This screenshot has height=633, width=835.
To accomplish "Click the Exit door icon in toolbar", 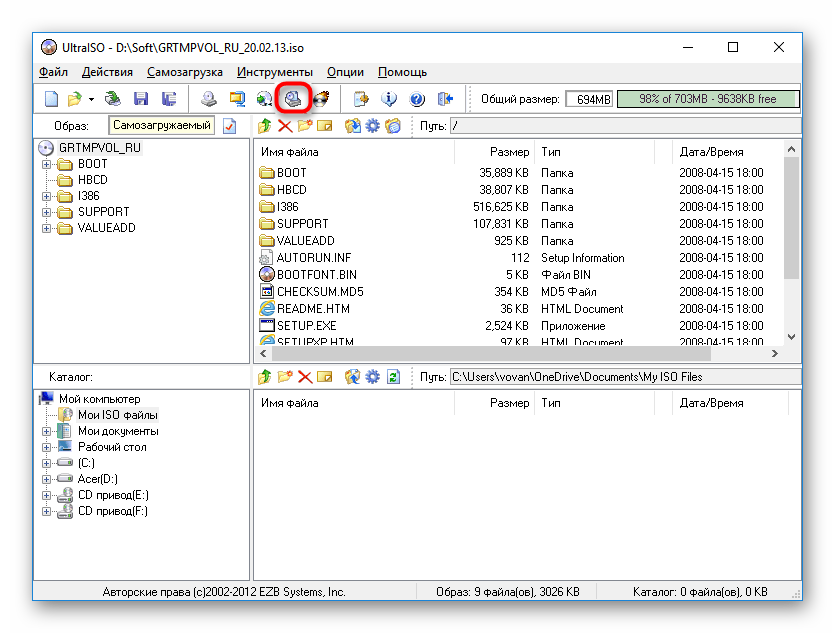I will [445, 99].
